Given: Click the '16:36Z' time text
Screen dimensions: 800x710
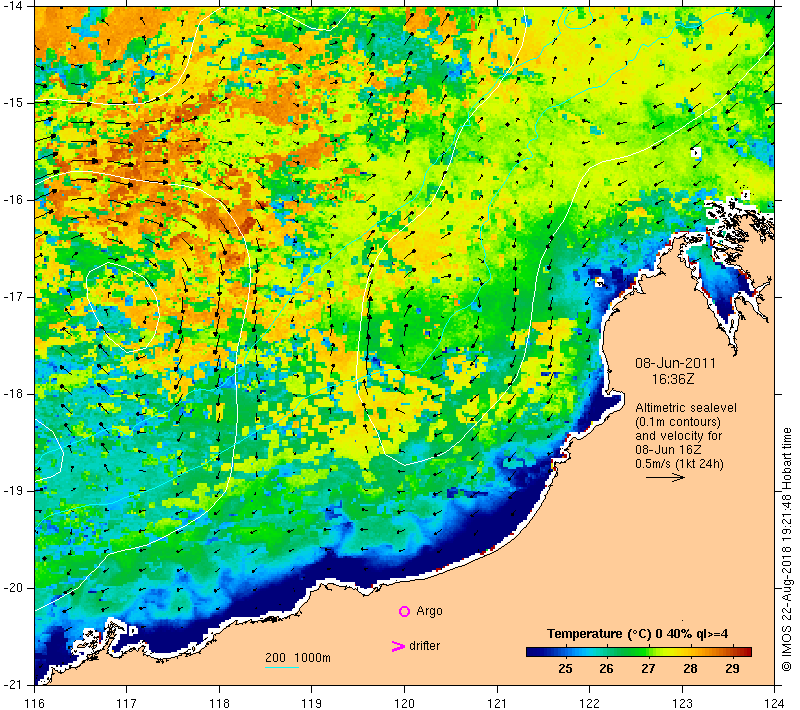Looking at the screenshot, I should click(x=673, y=379).
